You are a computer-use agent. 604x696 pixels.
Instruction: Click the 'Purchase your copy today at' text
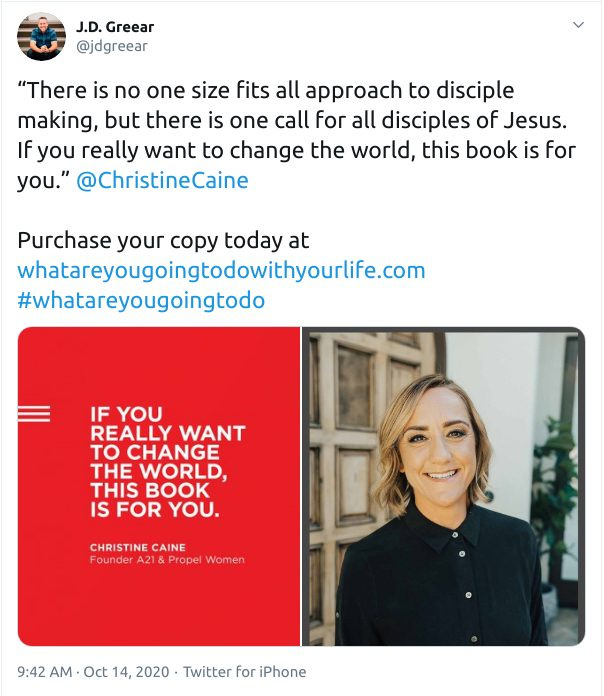pyautogui.click(x=163, y=241)
